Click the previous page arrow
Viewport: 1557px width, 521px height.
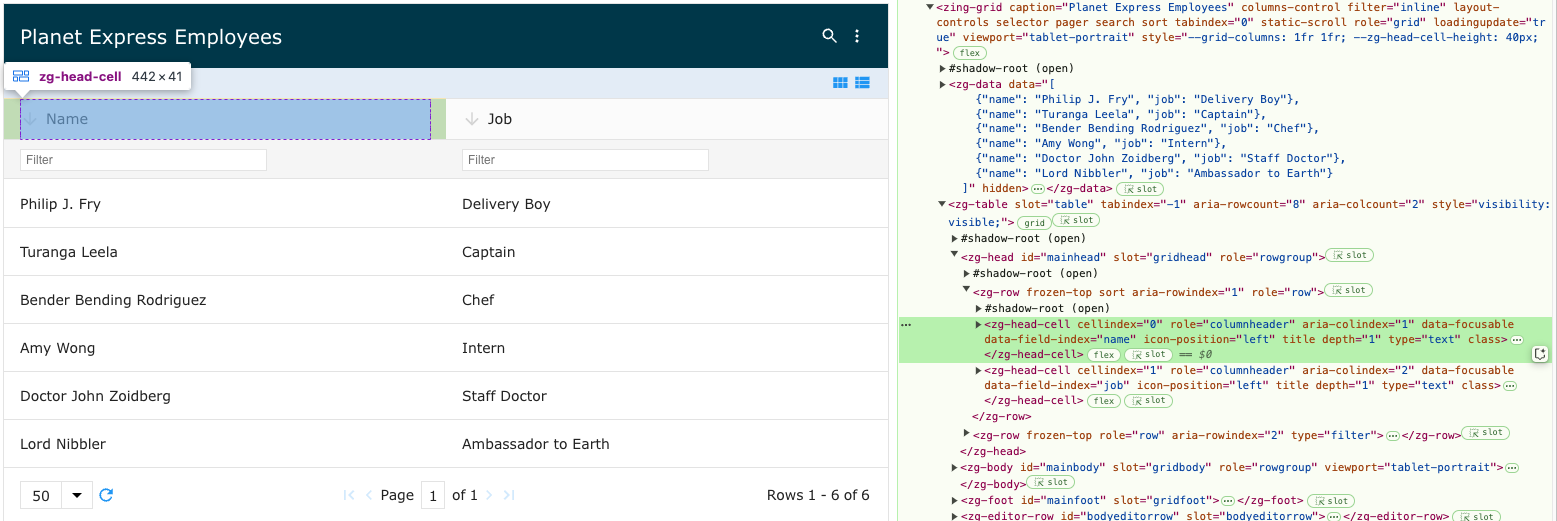pos(368,495)
